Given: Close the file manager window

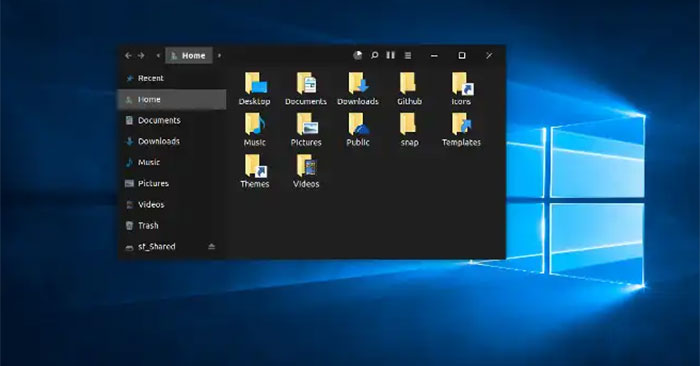Looking at the screenshot, I should pyautogui.click(x=489, y=55).
